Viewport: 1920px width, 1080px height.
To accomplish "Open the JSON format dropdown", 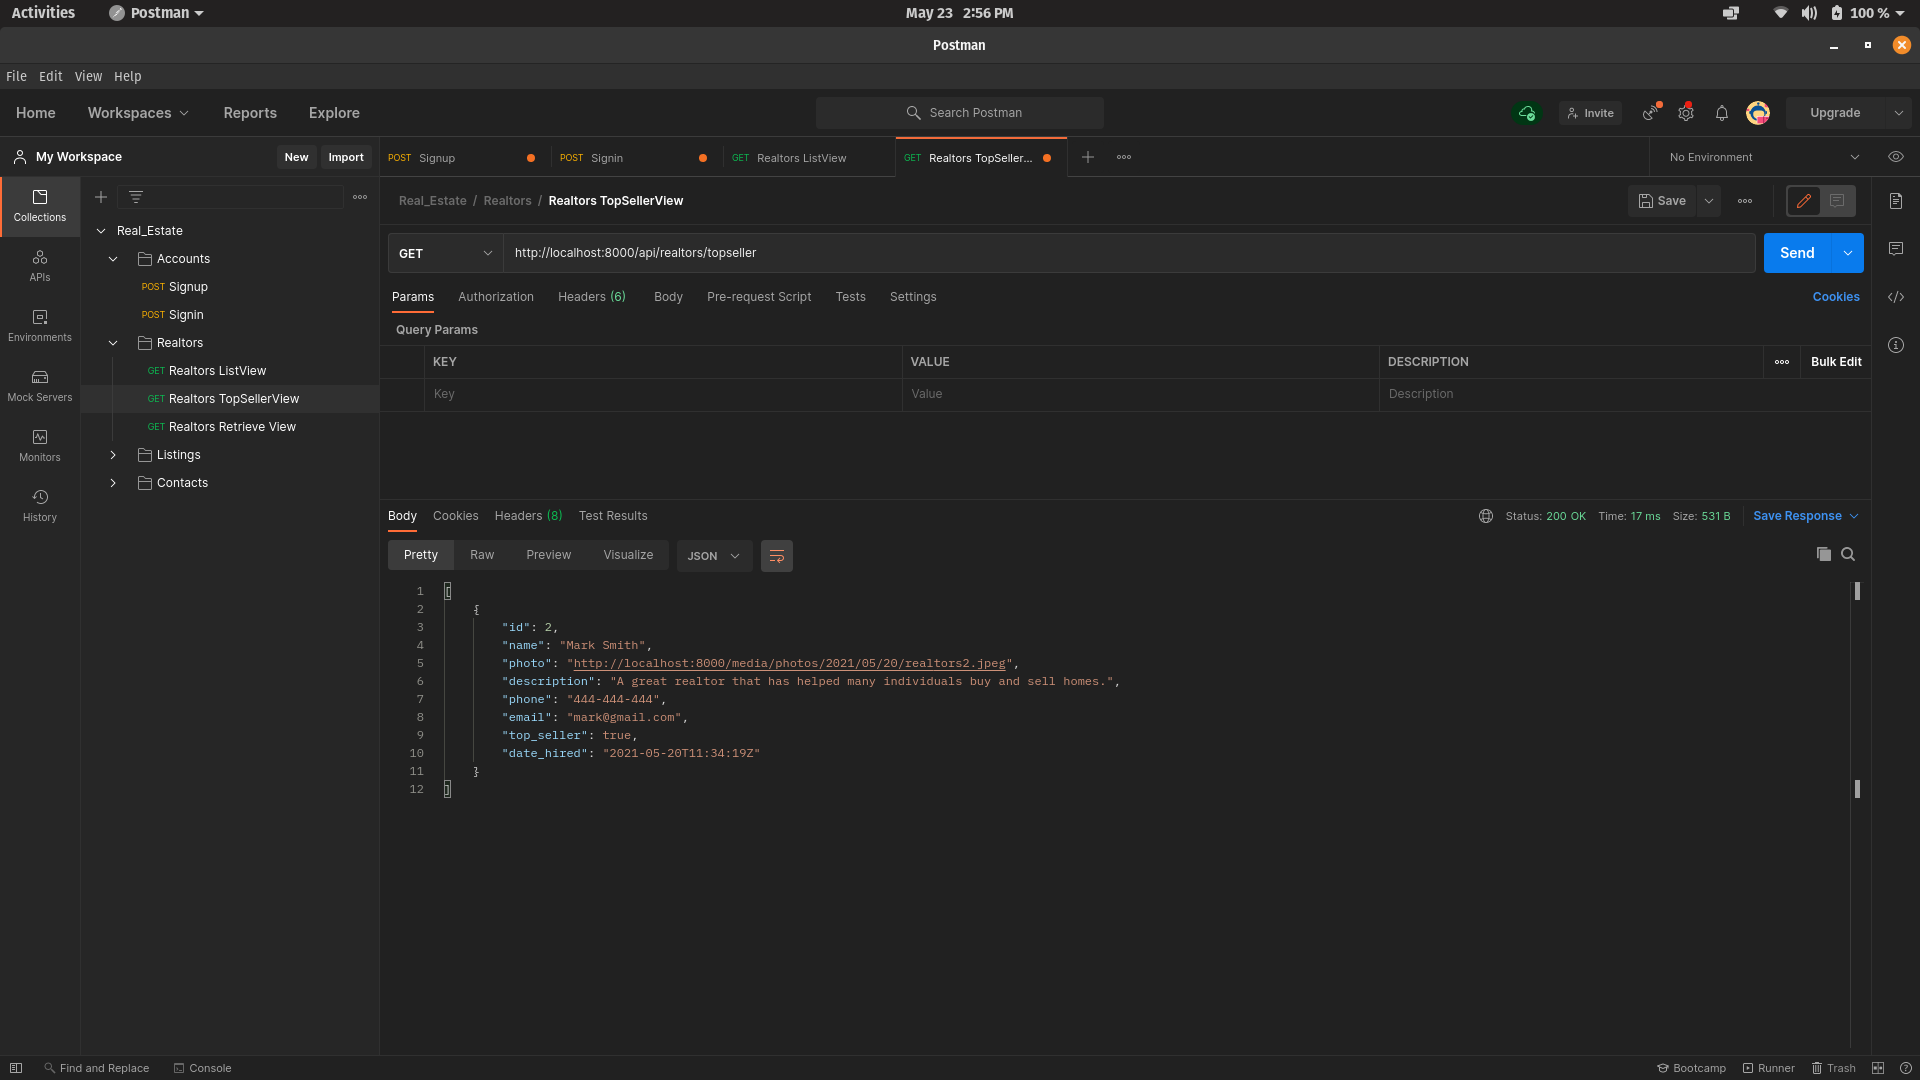I will 714,556.
